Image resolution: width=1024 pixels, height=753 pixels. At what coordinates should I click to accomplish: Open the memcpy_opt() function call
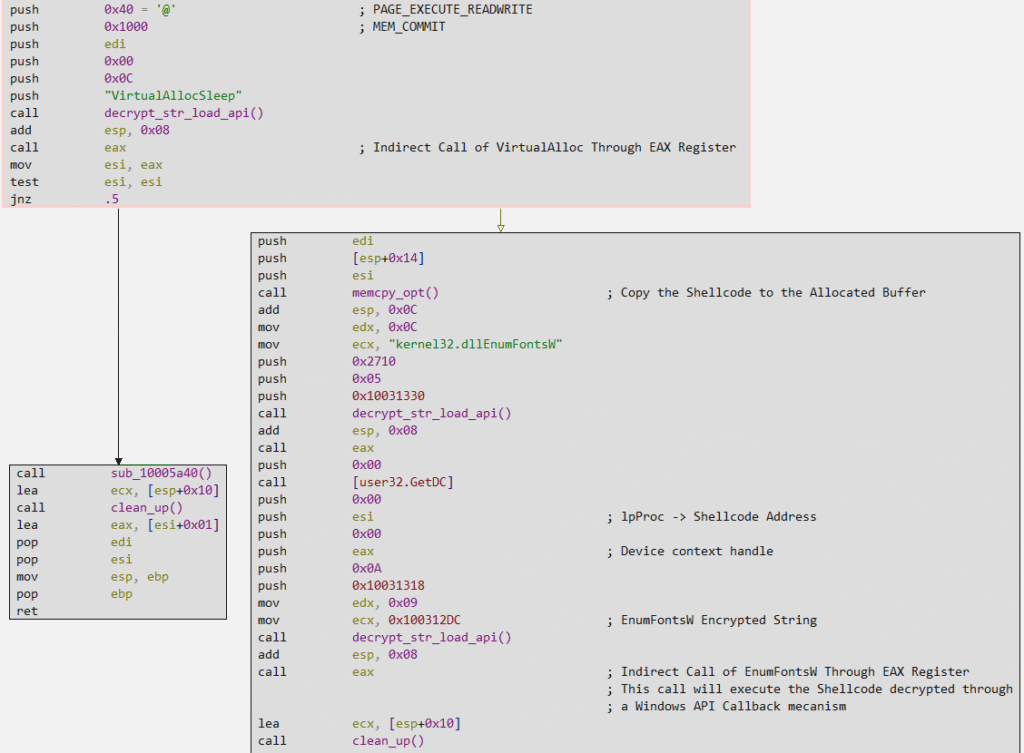coord(395,292)
